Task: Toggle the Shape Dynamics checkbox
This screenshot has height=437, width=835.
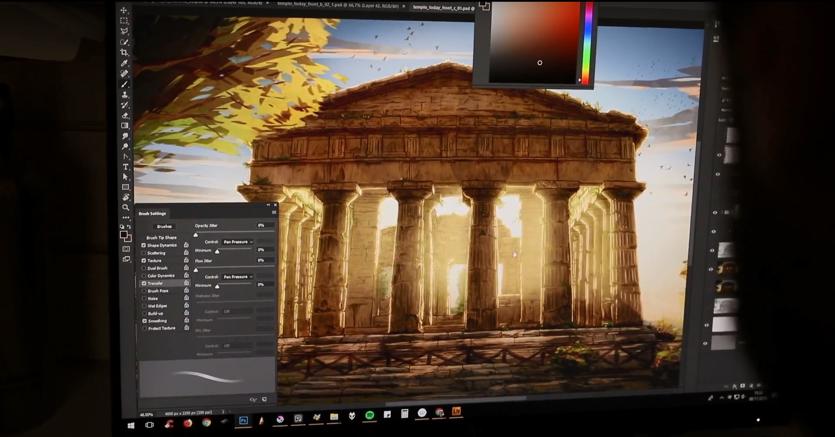Action: 144,245
